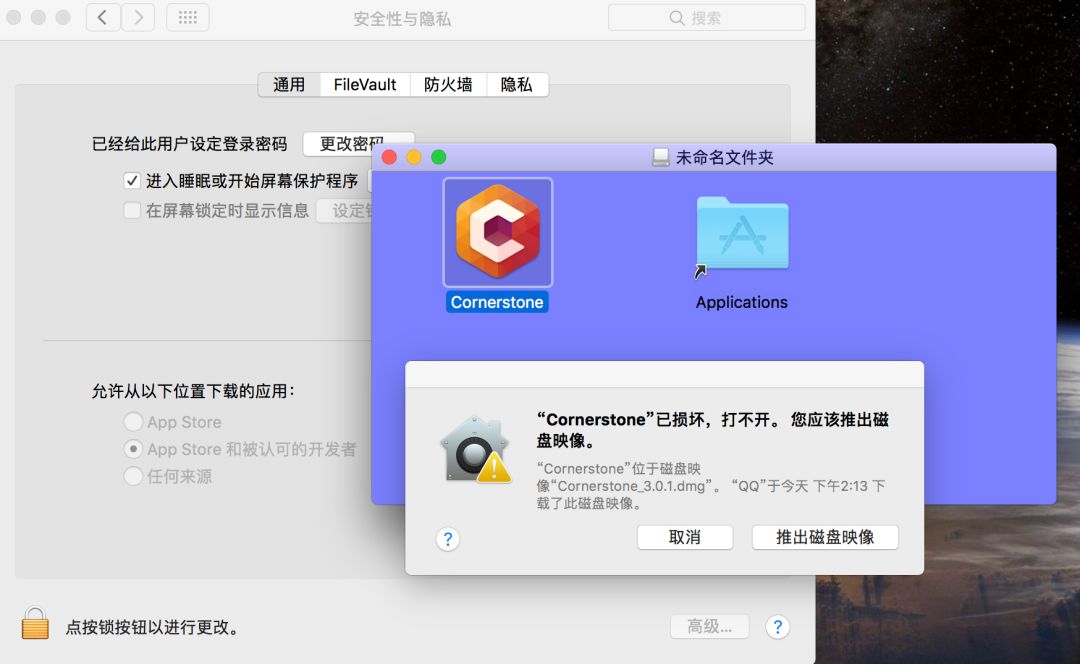1080x664 pixels.
Task: Click the Applications folder label
Action: (x=742, y=302)
